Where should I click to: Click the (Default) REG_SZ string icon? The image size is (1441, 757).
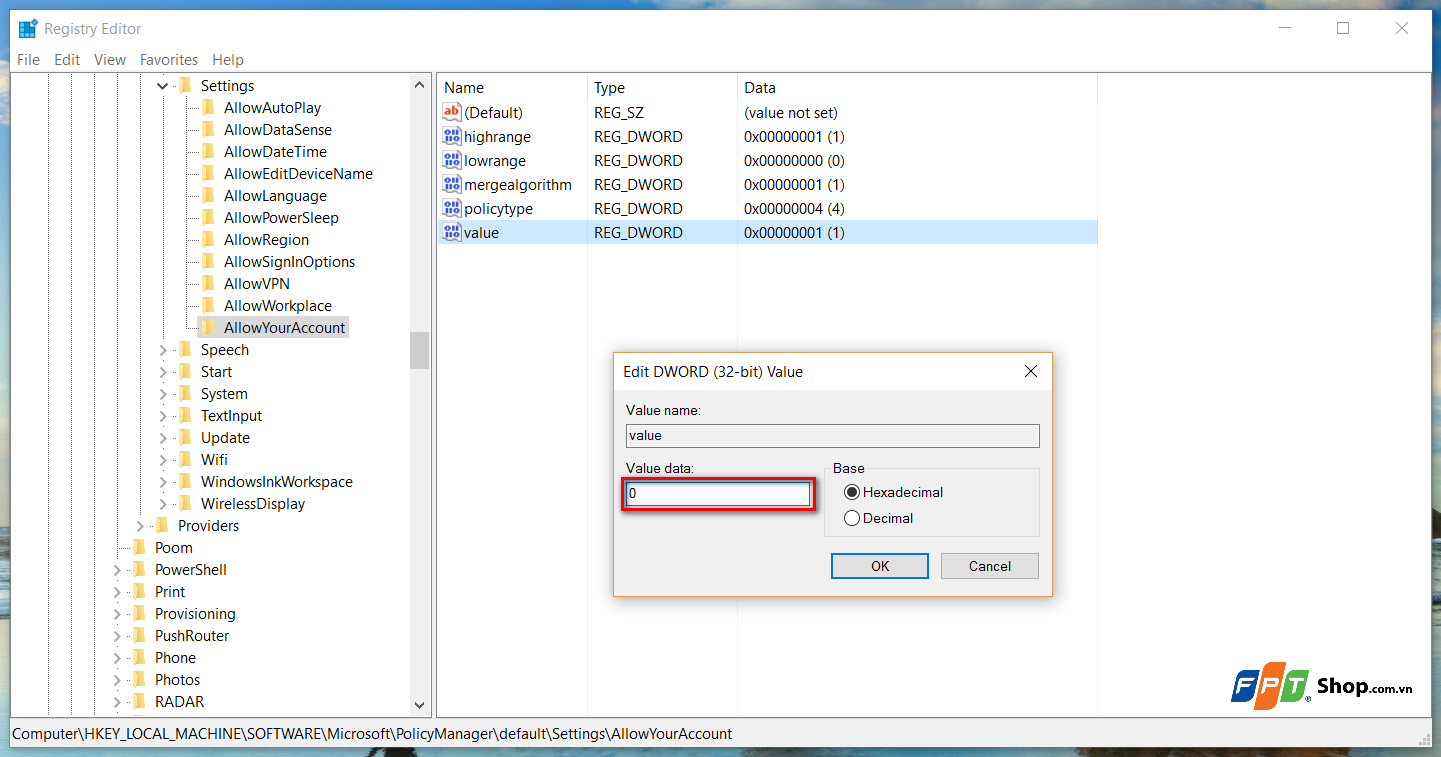pos(451,112)
